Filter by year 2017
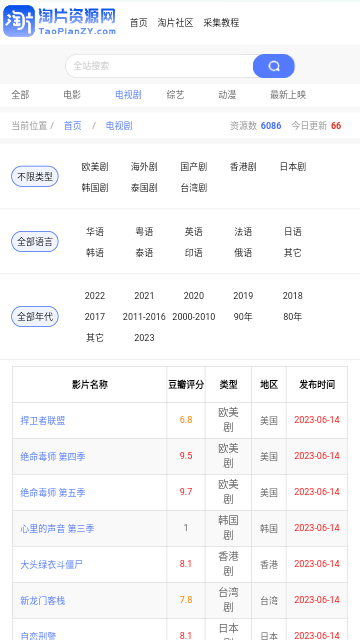360x640 pixels. coord(95,317)
